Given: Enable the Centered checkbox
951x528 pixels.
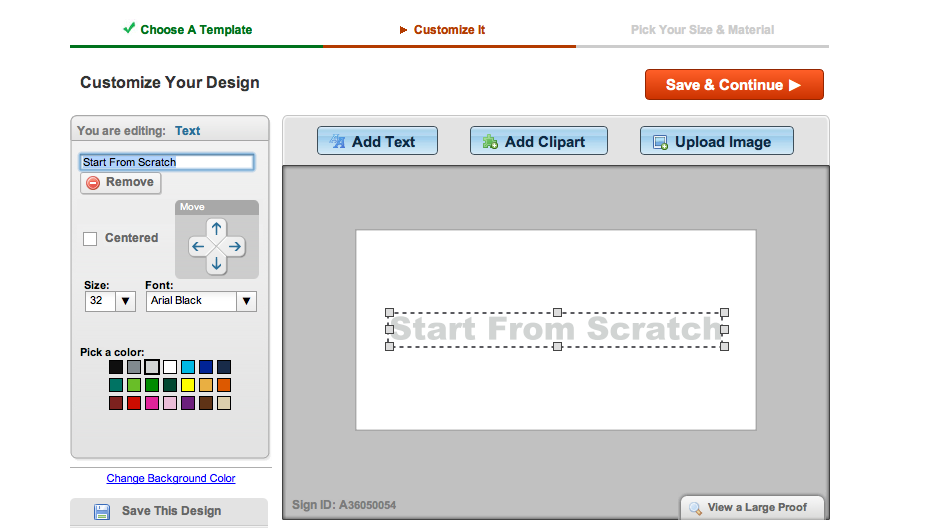Looking at the screenshot, I should click(90, 238).
